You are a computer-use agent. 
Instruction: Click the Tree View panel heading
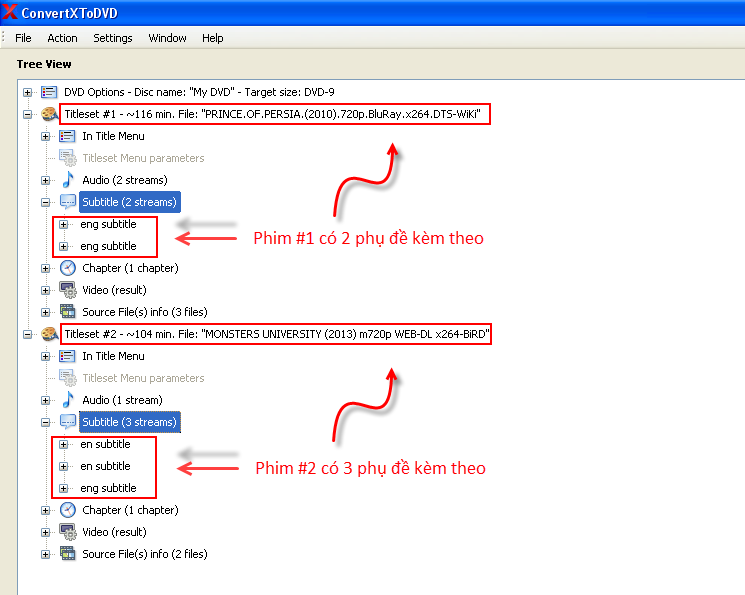click(44, 64)
